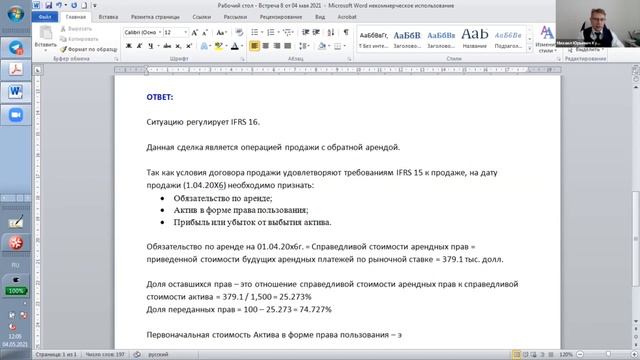Viewport: 640px width, 360px height.
Task: Toggle underline Ч formatting
Action: 150,46
